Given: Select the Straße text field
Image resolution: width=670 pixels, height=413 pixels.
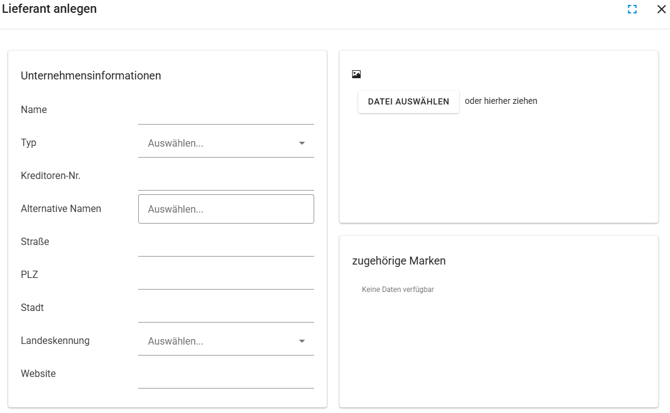Looking at the screenshot, I should [225, 243].
